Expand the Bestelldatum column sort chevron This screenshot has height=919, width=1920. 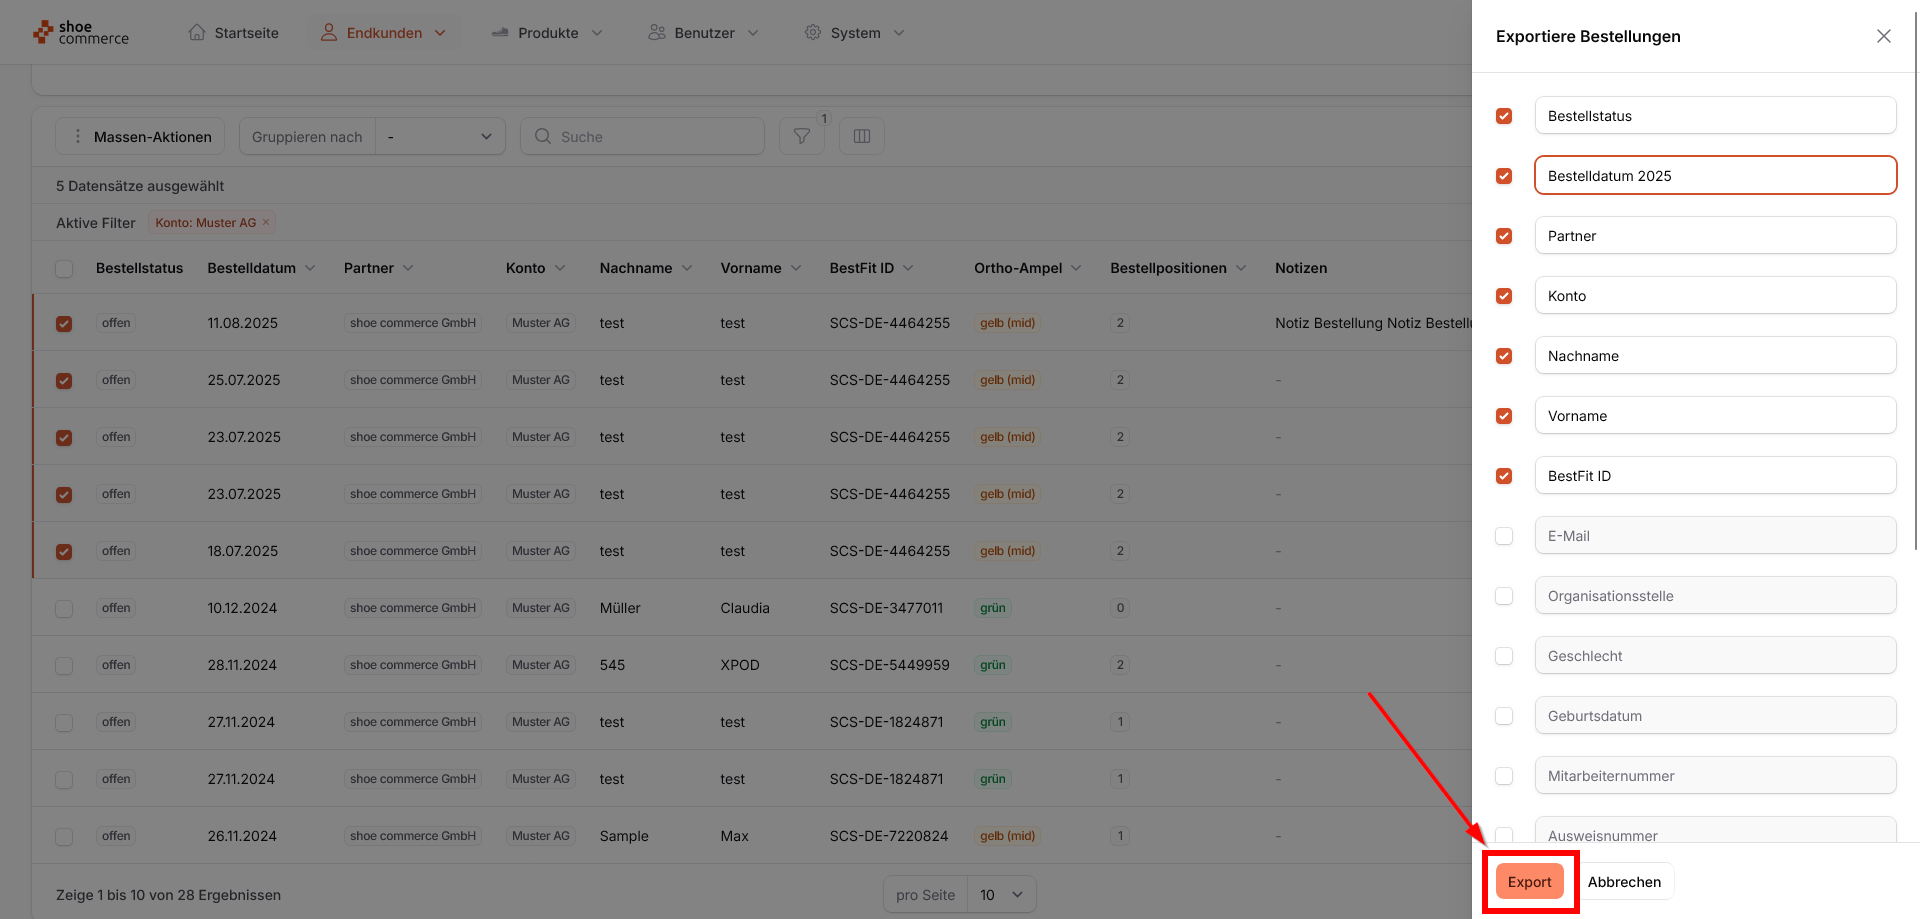pyautogui.click(x=310, y=268)
